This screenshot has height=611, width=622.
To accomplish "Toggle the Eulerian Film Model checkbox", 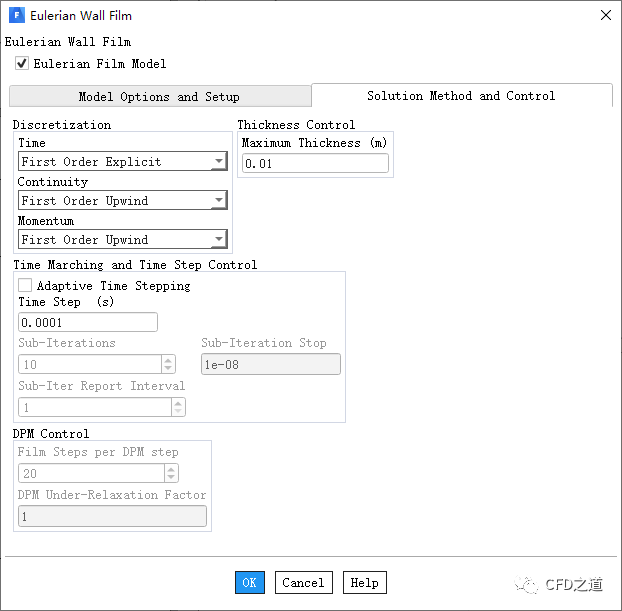I will pyautogui.click(x=22, y=63).
